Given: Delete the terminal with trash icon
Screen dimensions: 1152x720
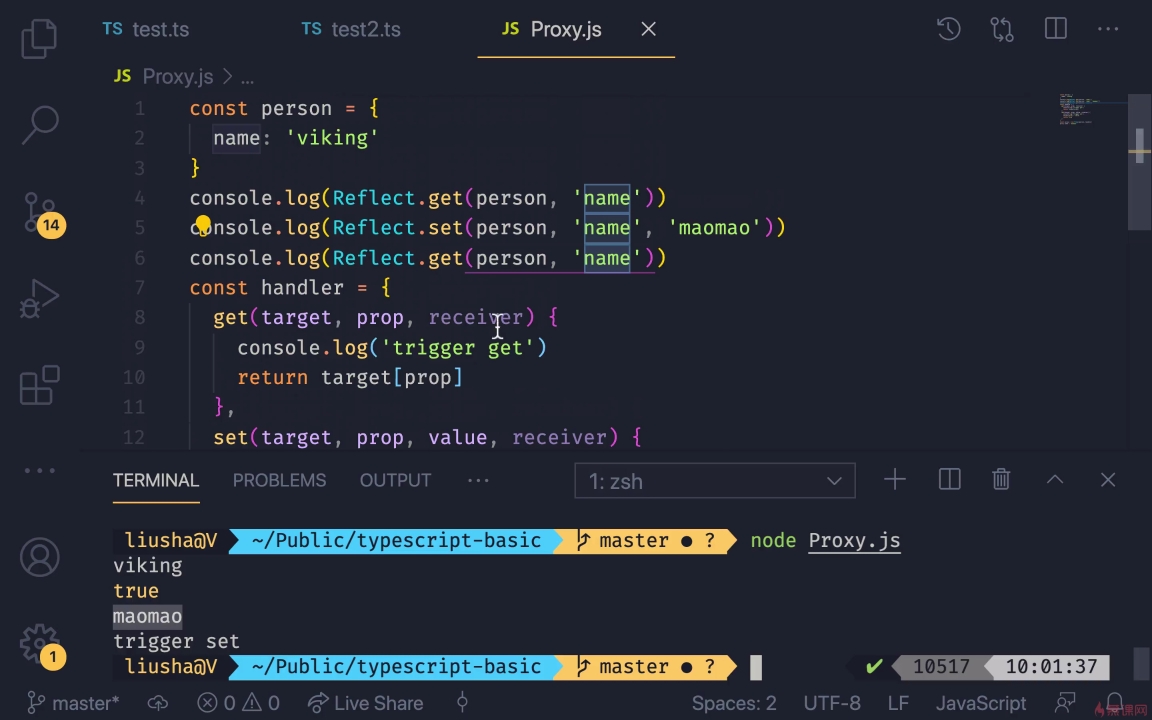Looking at the screenshot, I should [x=1001, y=480].
